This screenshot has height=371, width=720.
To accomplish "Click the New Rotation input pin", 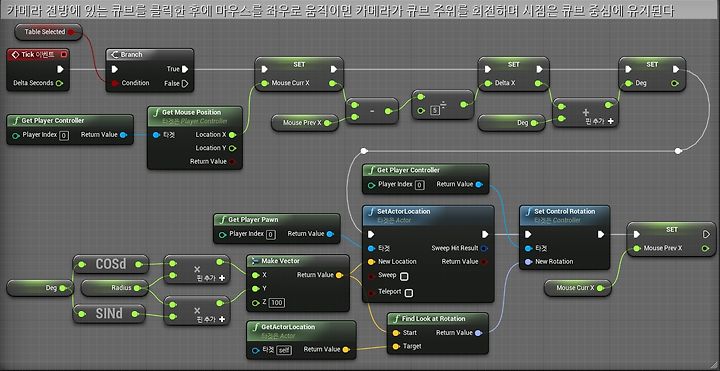I will point(529,262).
